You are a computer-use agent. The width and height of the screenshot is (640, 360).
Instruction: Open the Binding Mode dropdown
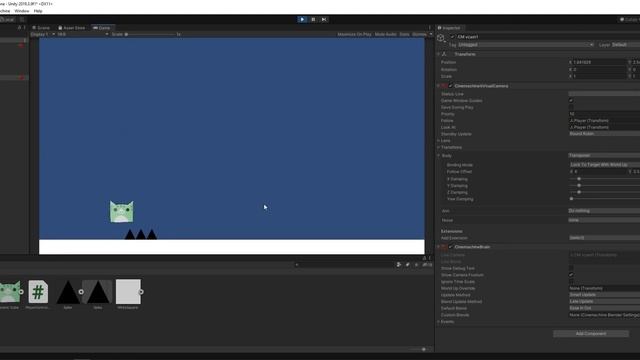click(605, 165)
